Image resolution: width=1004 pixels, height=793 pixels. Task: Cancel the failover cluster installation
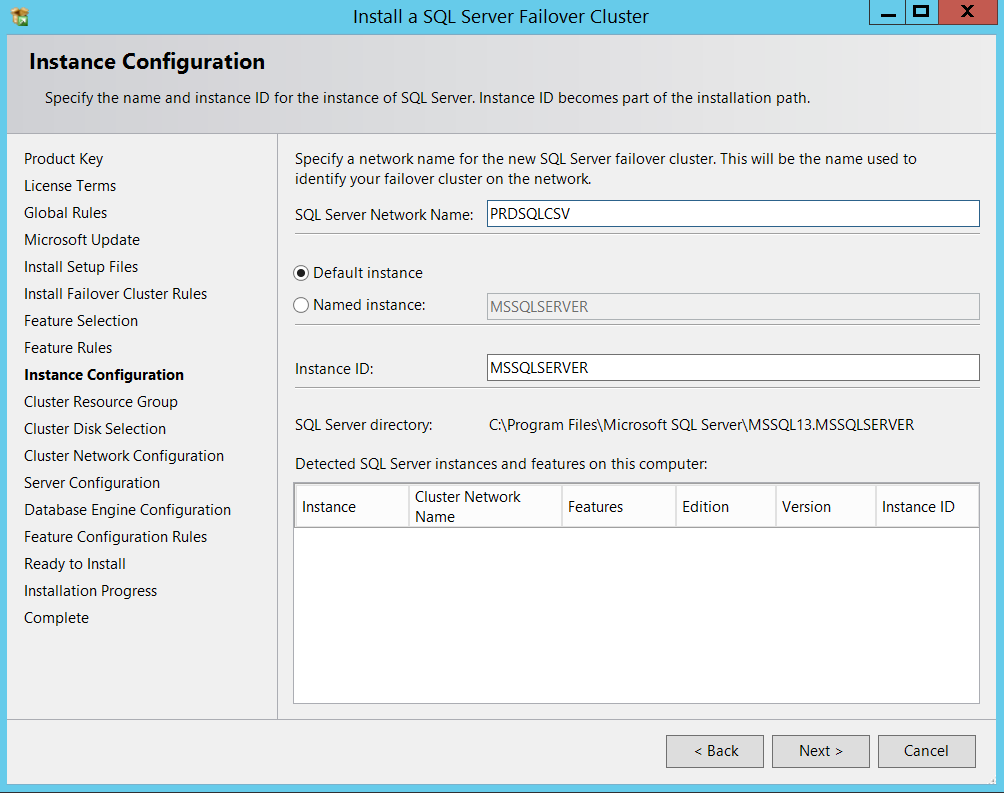point(926,751)
